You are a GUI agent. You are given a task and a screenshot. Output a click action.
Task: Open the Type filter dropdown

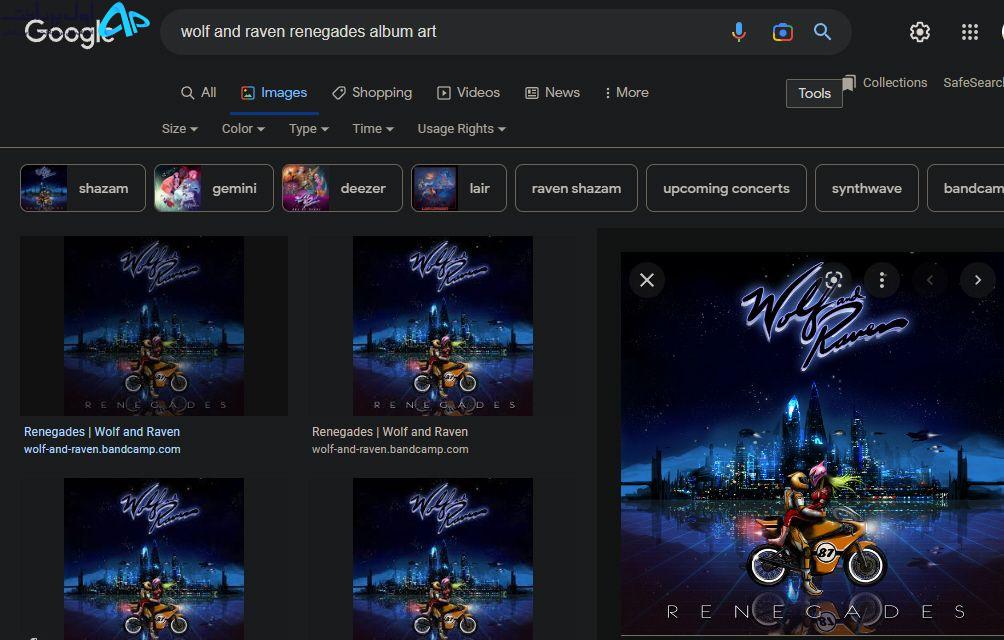309,129
